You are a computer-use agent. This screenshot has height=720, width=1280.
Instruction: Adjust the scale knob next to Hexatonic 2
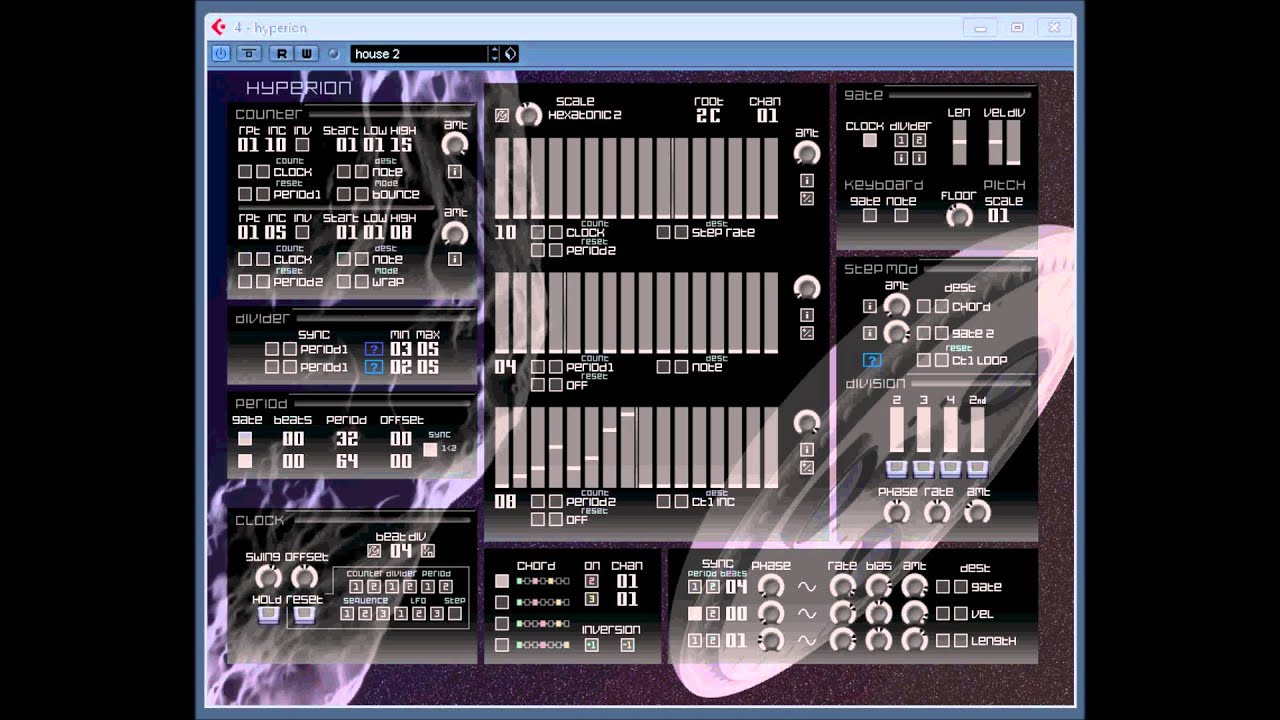[529, 115]
